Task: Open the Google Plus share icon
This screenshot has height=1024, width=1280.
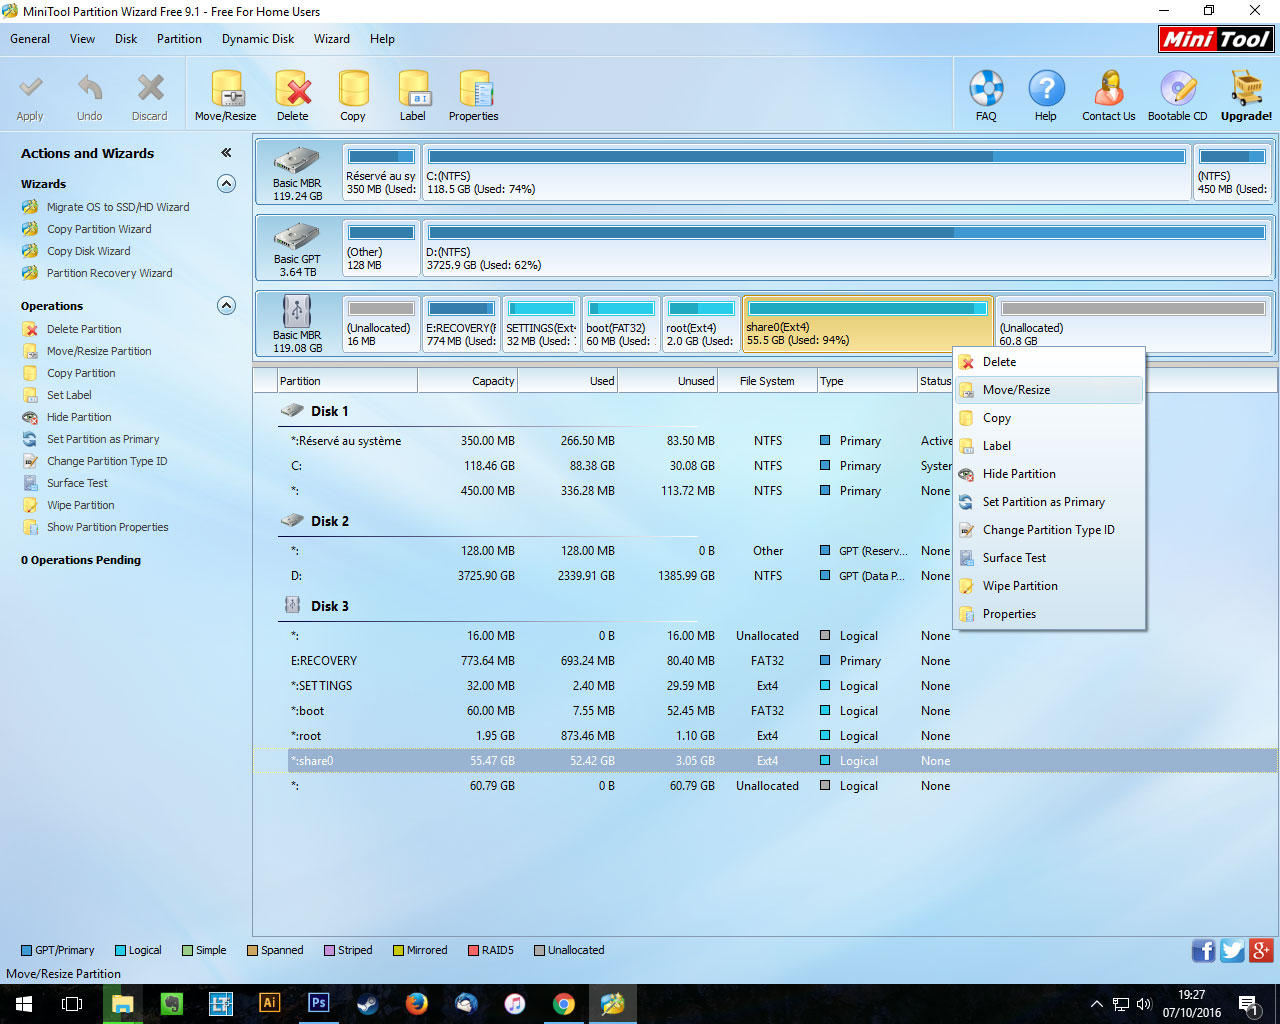Action: [1262, 950]
